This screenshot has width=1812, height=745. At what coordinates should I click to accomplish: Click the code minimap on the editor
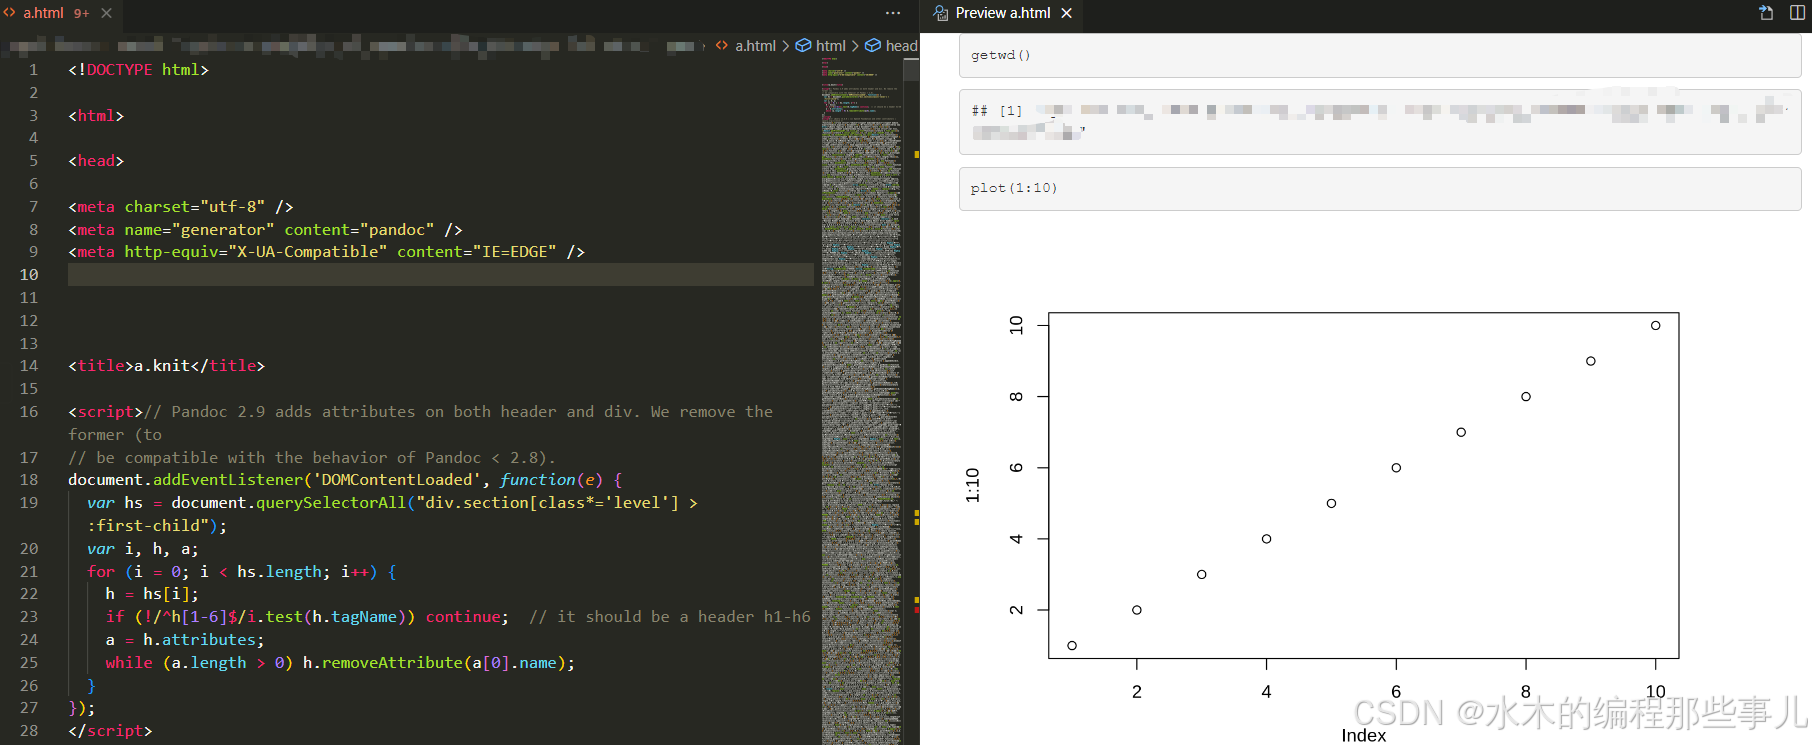(x=861, y=400)
